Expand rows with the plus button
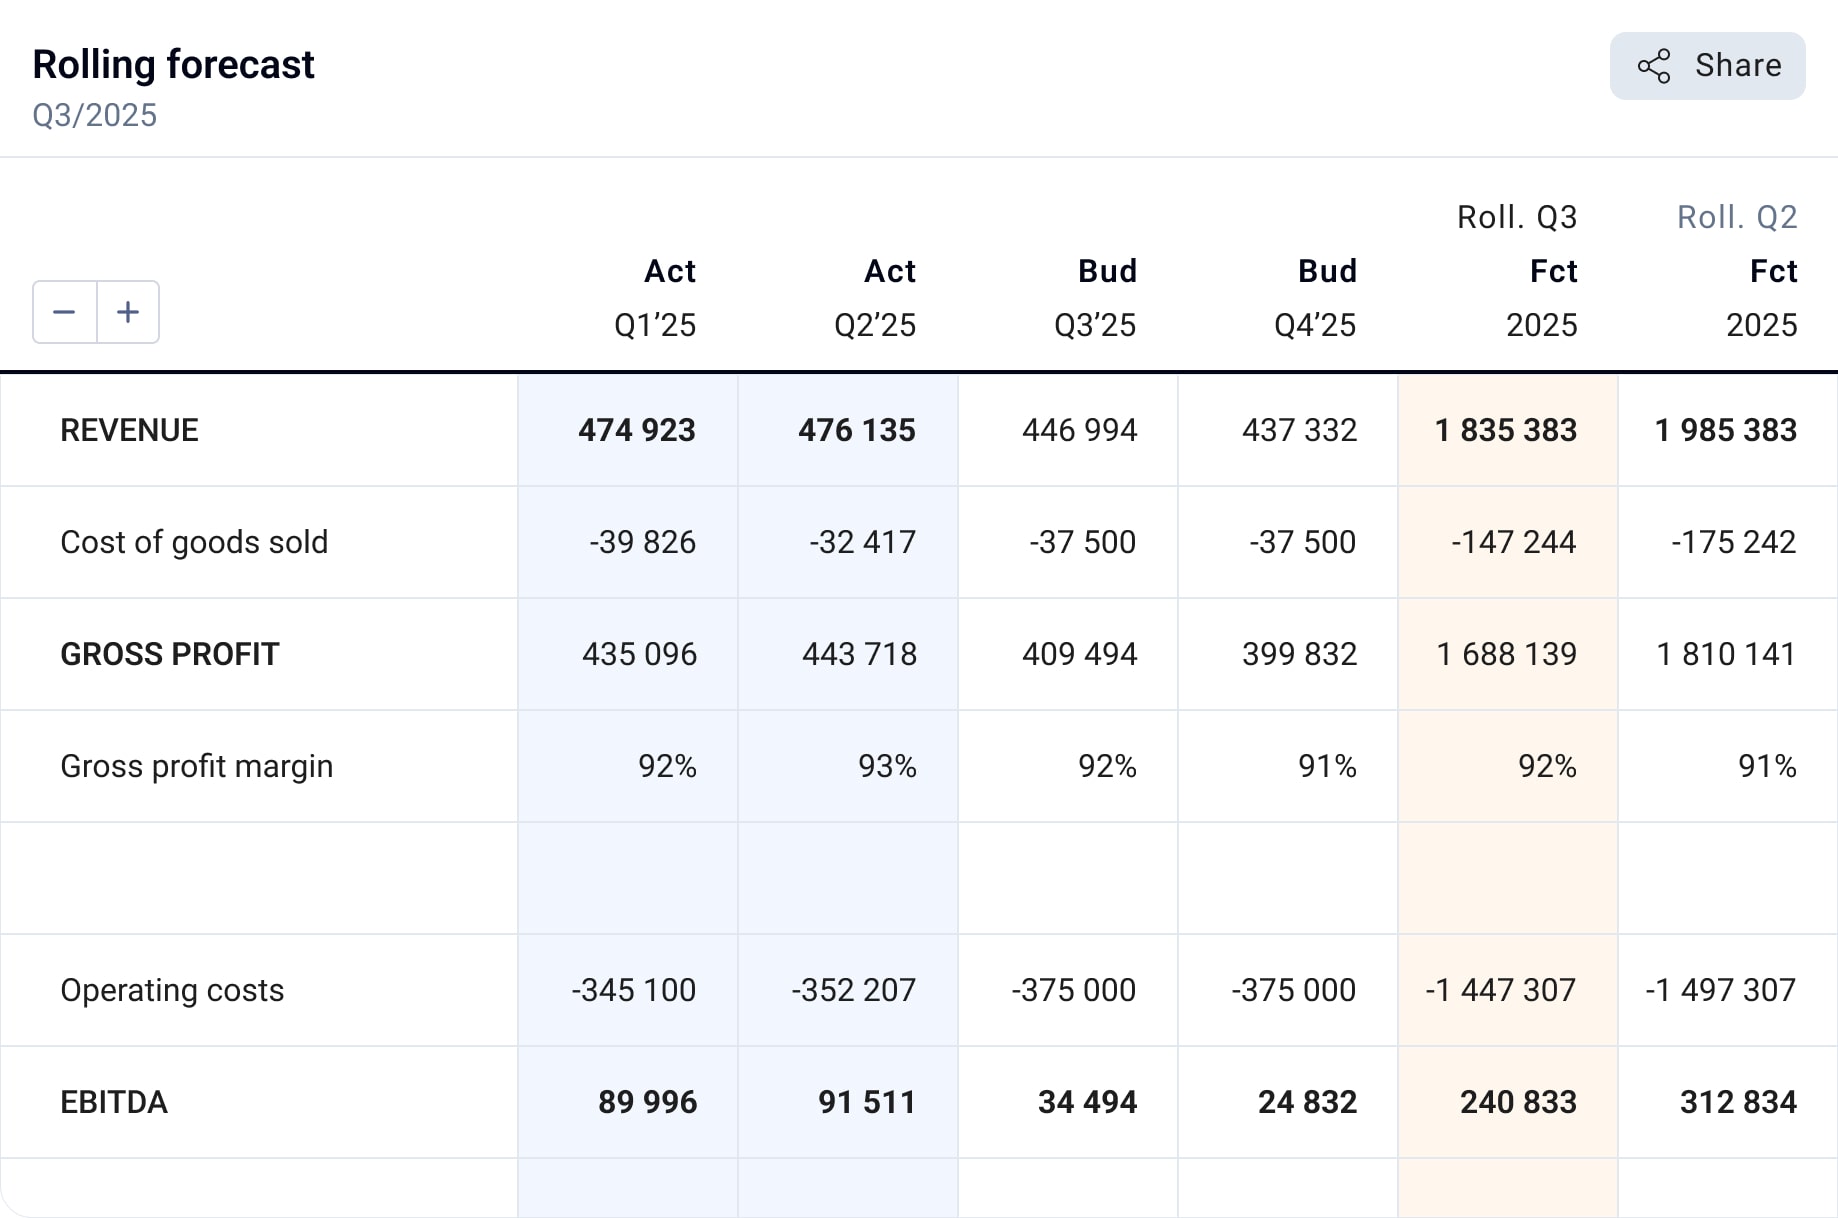The height and width of the screenshot is (1218, 1838). tap(128, 312)
